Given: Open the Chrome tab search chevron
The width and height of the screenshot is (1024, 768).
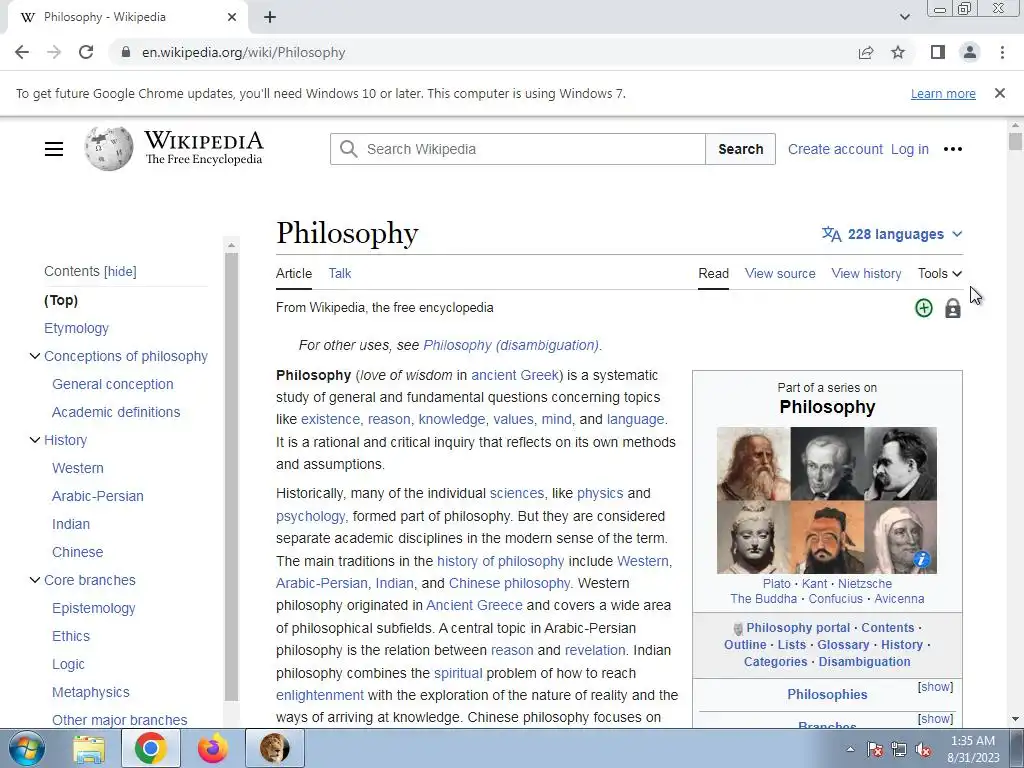Looking at the screenshot, I should (904, 17).
